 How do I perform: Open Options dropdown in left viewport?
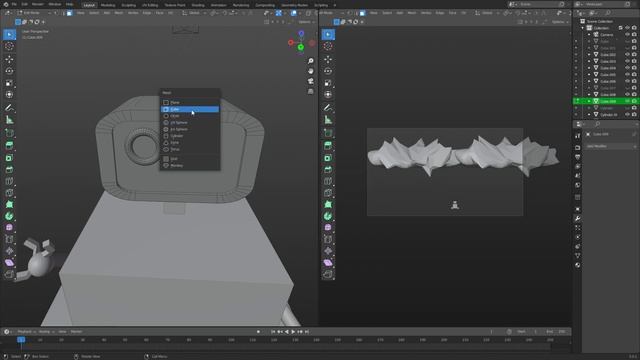point(306,22)
